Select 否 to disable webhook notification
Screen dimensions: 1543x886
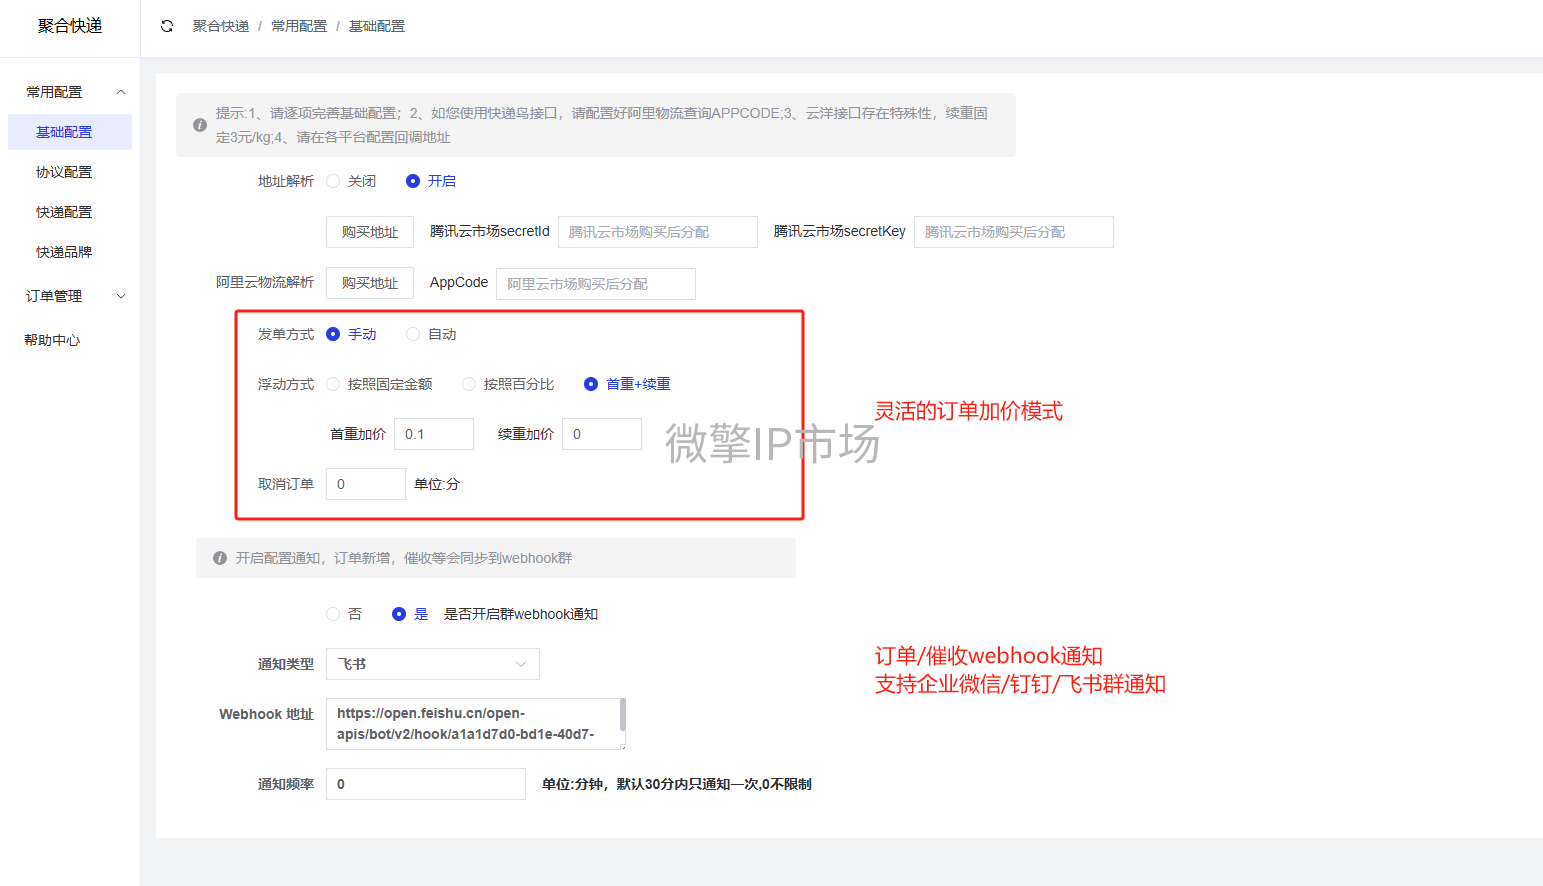pyautogui.click(x=334, y=614)
